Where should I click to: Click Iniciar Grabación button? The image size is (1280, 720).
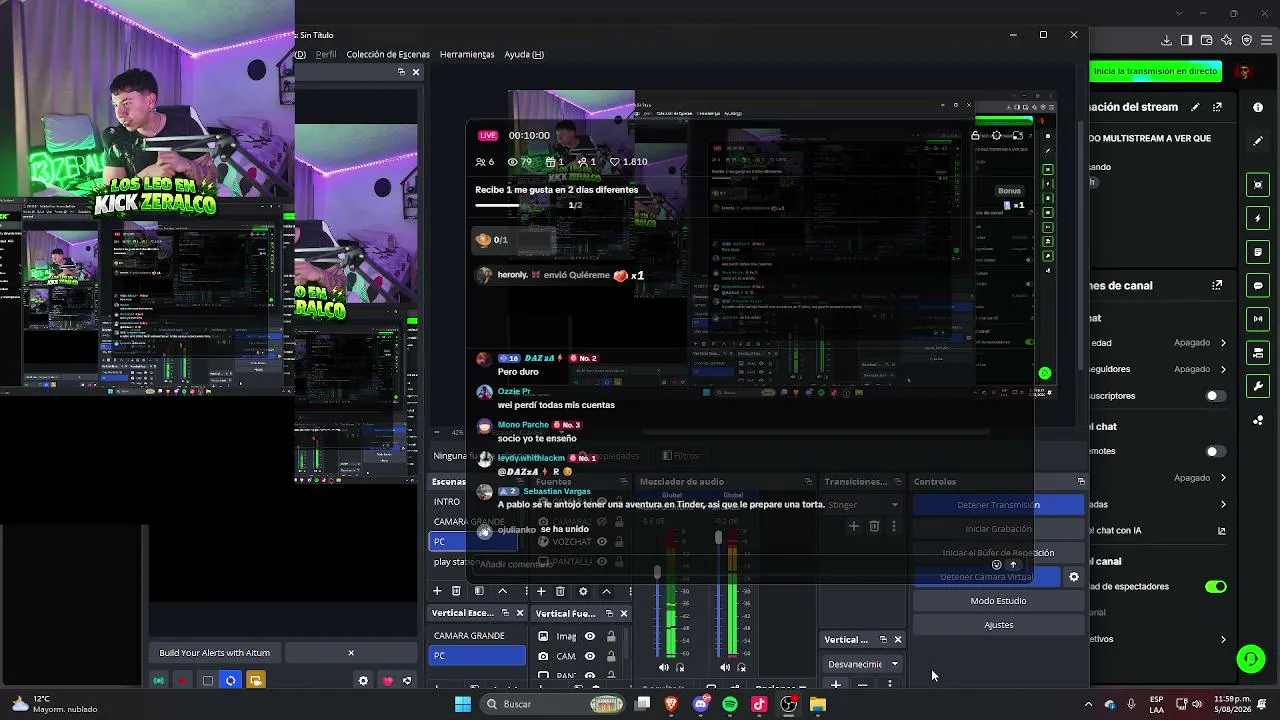point(998,528)
